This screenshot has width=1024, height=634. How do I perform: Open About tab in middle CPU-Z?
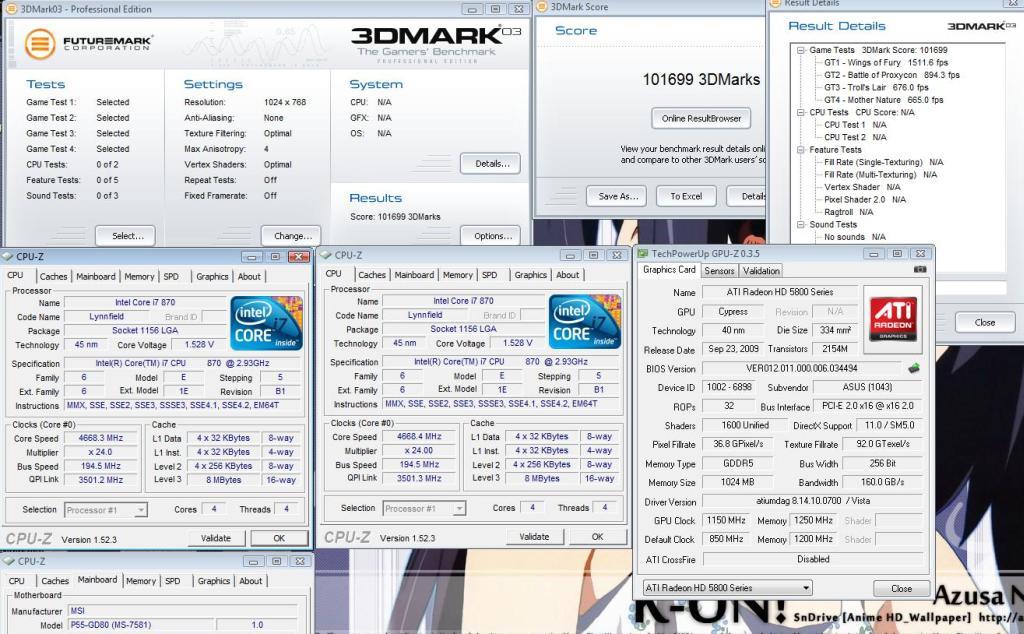pyautogui.click(x=568, y=275)
